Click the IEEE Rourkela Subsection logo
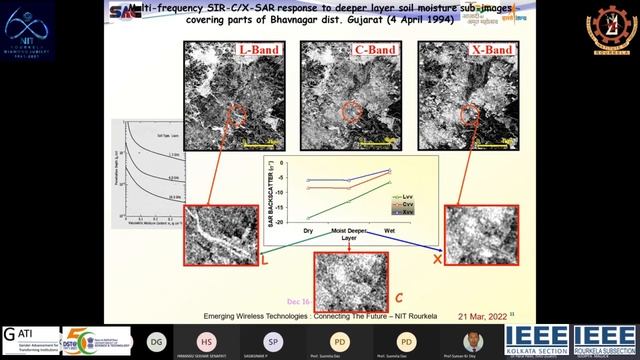640x360 pixels. (604, 340)
